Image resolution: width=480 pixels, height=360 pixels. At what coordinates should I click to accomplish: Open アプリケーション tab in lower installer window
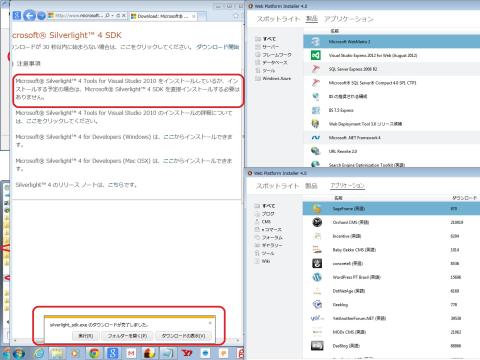347,186
